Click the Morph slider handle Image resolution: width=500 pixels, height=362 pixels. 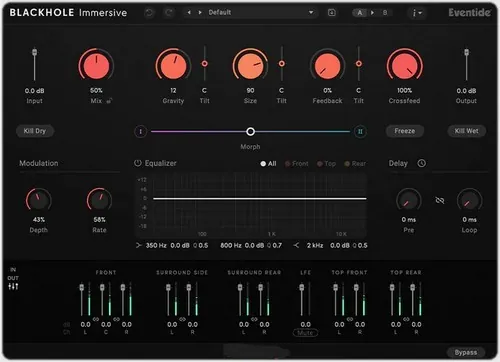click(250, 132)
